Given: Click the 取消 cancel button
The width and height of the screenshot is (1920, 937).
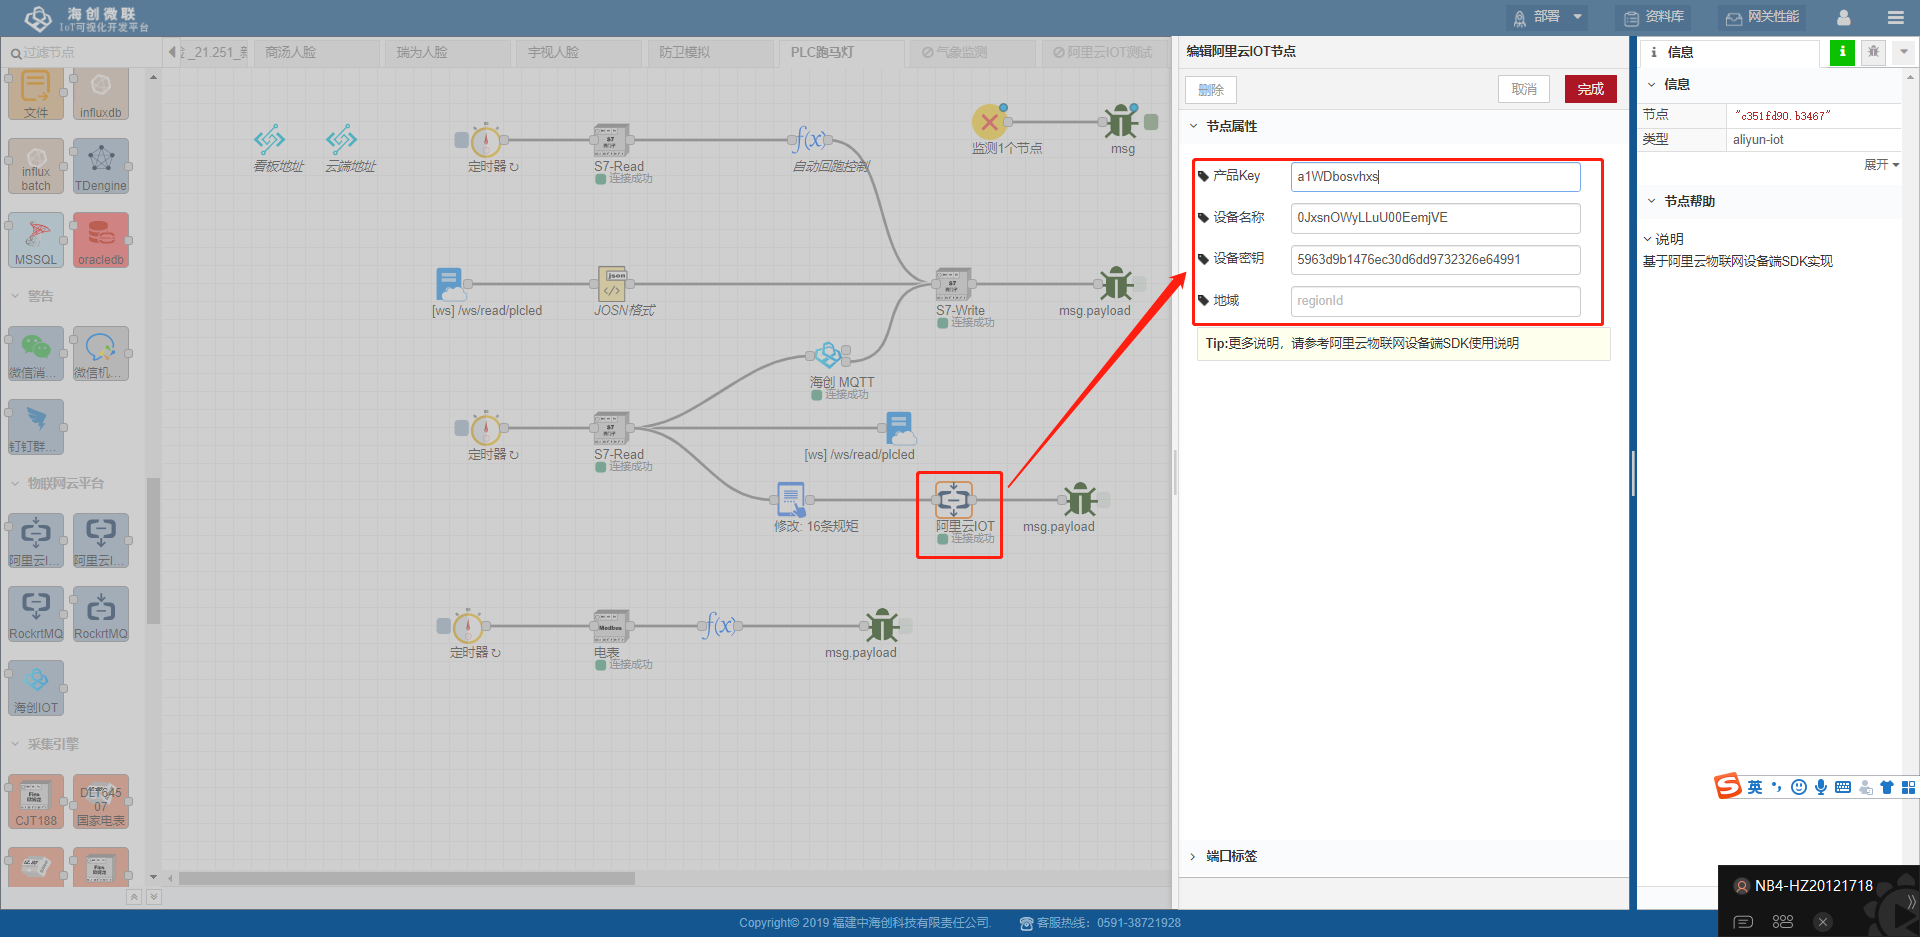Looking at the screenshot, I should pyautogui.click(x=1524, y=89).
